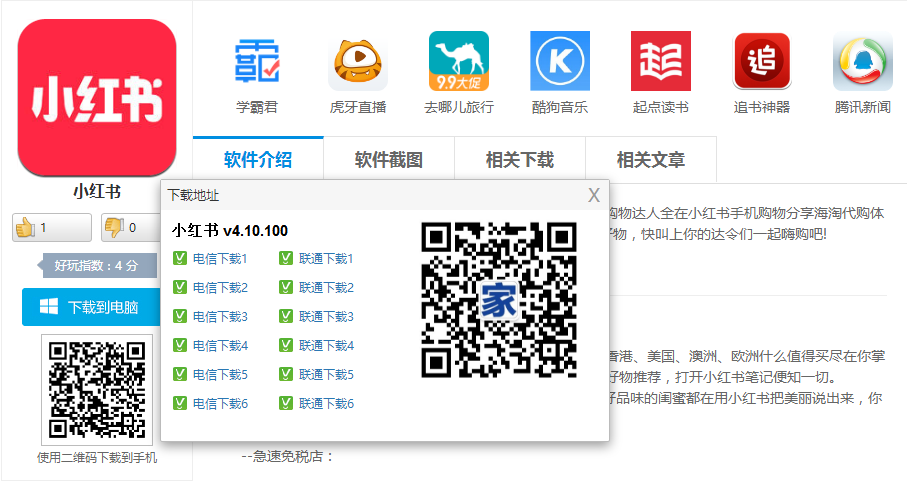Image resolution: width=907 pixels, height=481 pixels.
Task: Click green shield icon beside 联通下载4
Action: [286, 345]
